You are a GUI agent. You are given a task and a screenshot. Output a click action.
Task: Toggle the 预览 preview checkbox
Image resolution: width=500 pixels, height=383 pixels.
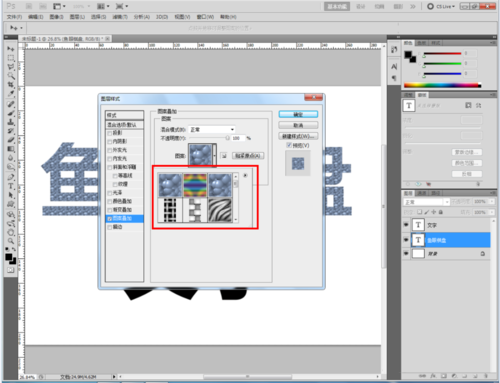pyautogui.click(x=289, y=145)
